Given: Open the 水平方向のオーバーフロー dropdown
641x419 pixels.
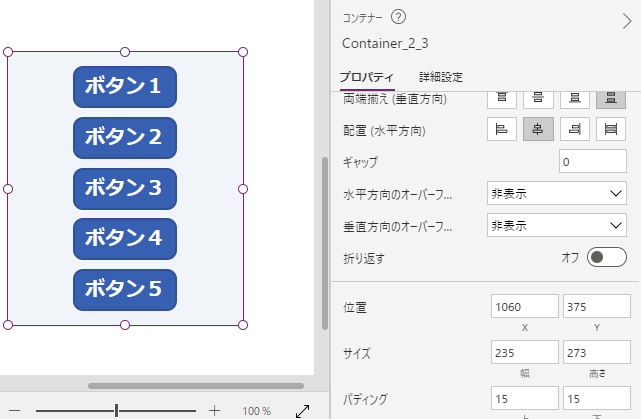Looking at the screenshot, I should pos(557,193).
